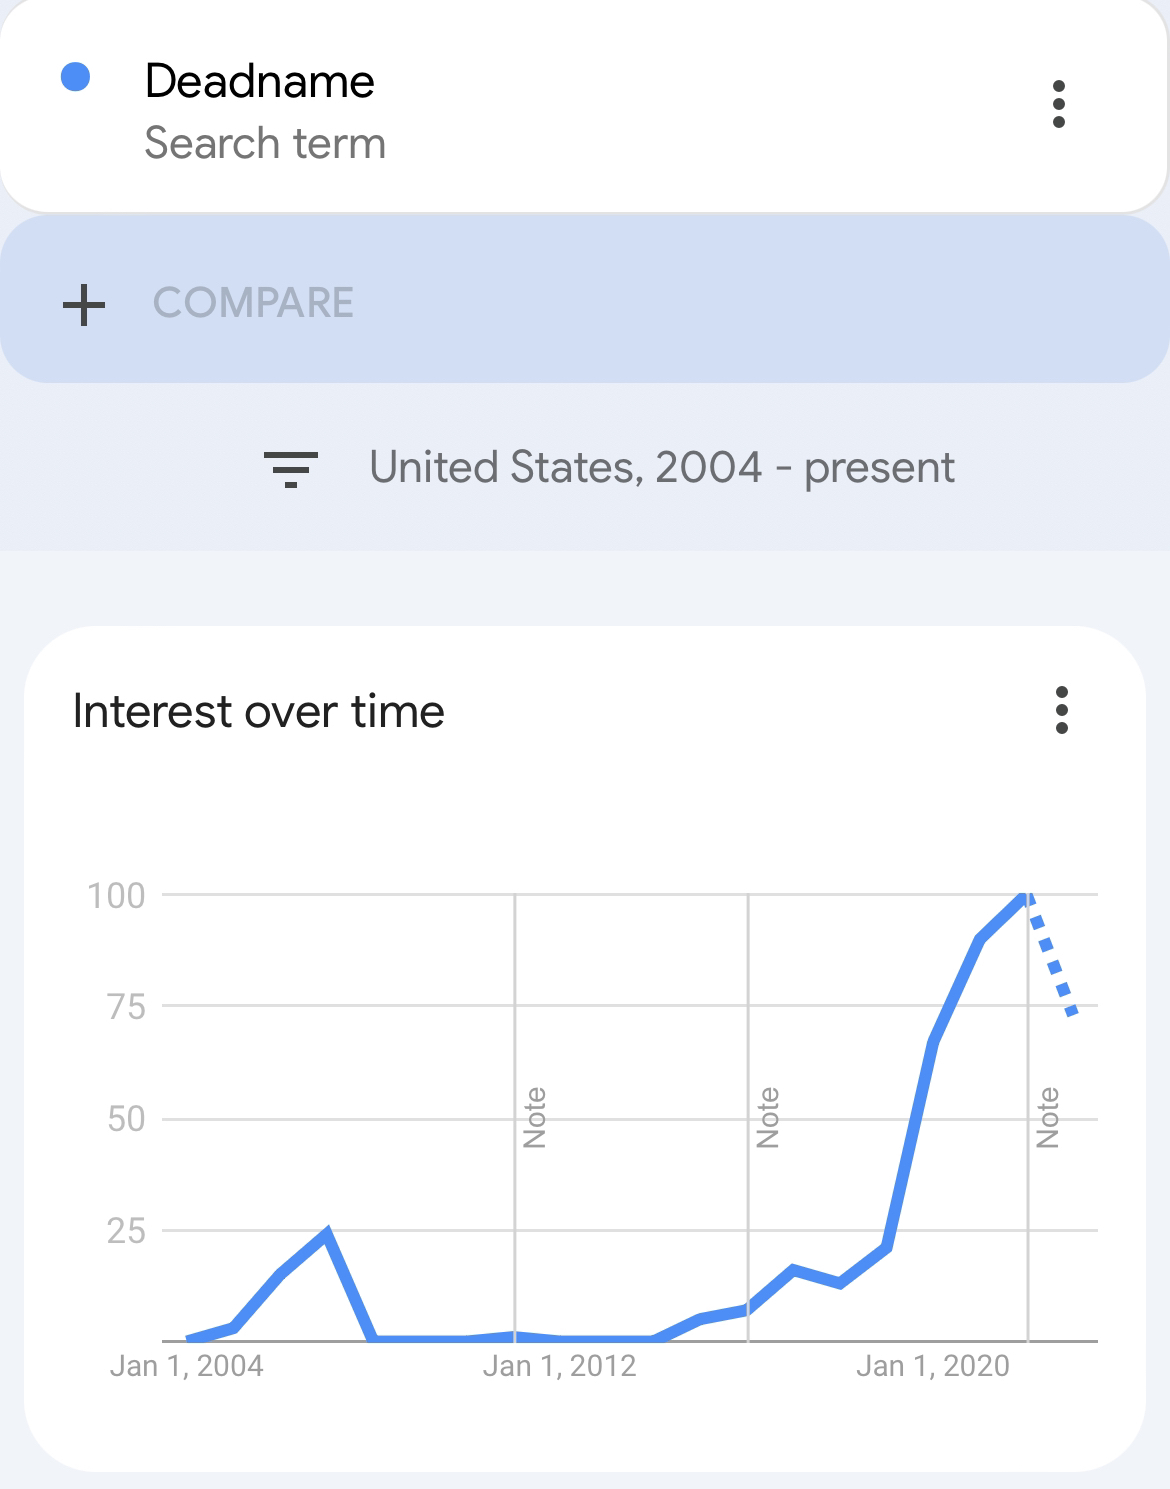
Task: Click the Jan 1, 2012 axis label
Action: (559, 1366)
